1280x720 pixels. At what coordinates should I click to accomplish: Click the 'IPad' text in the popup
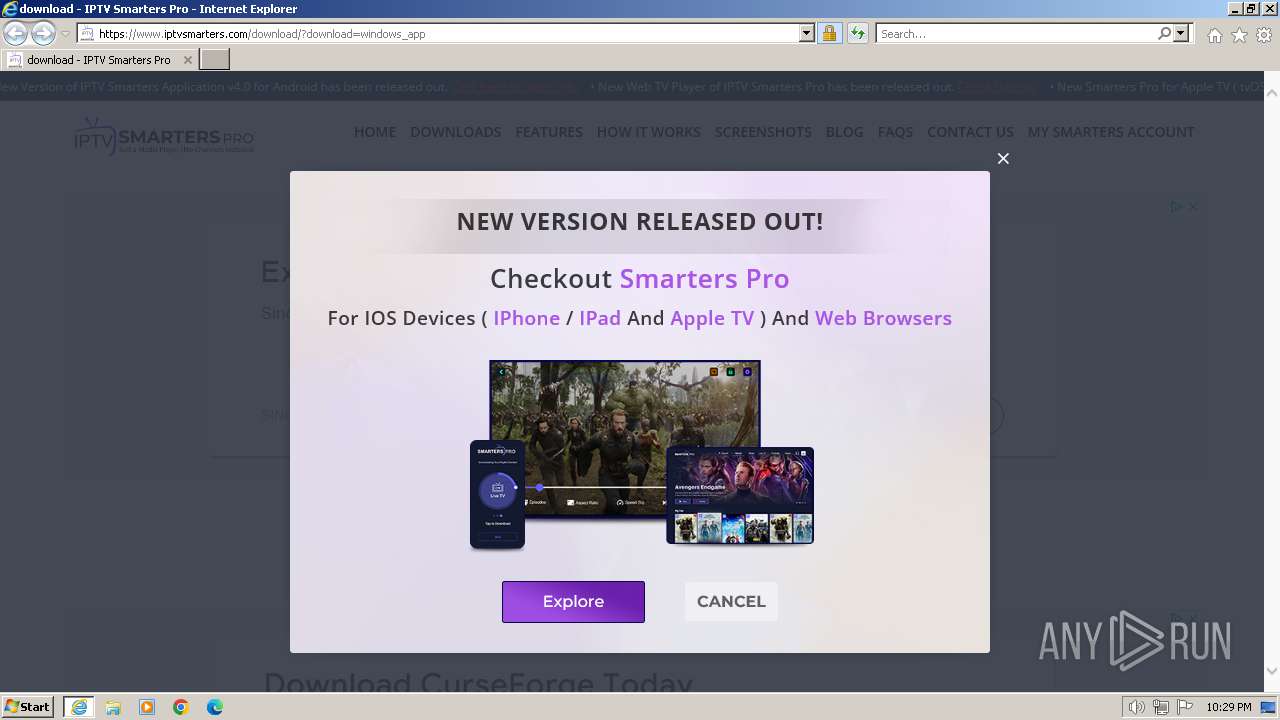tap(600, 318)
